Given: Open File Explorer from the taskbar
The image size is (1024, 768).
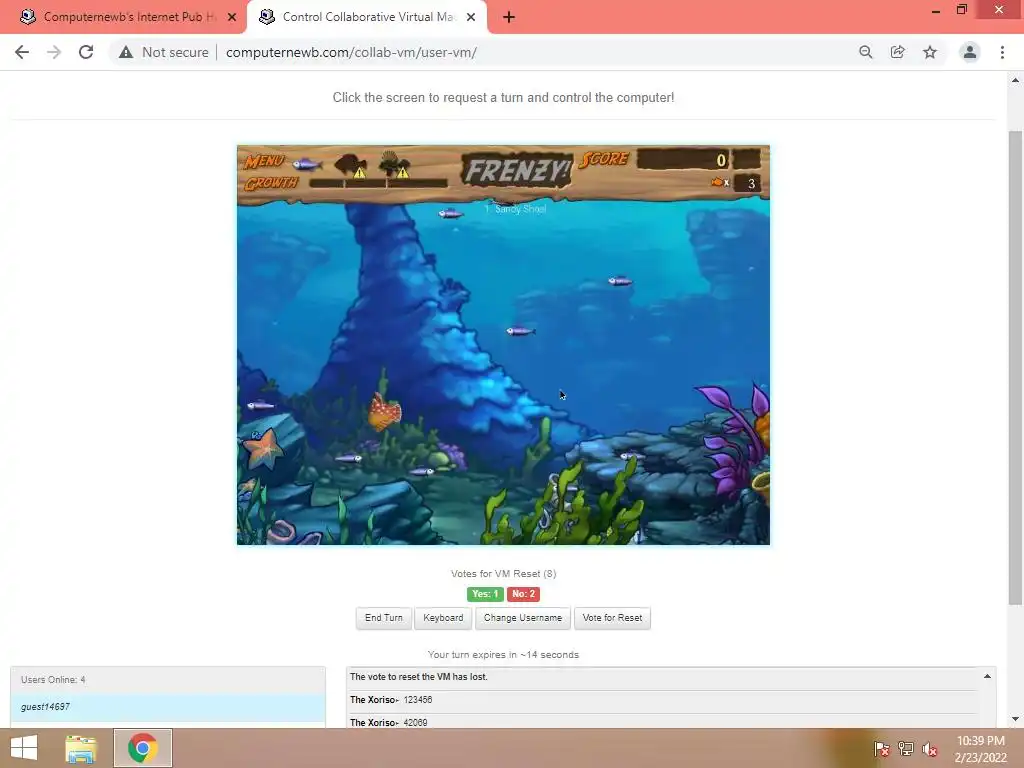Looking at the screenshot, I should [x=80, y=748].
